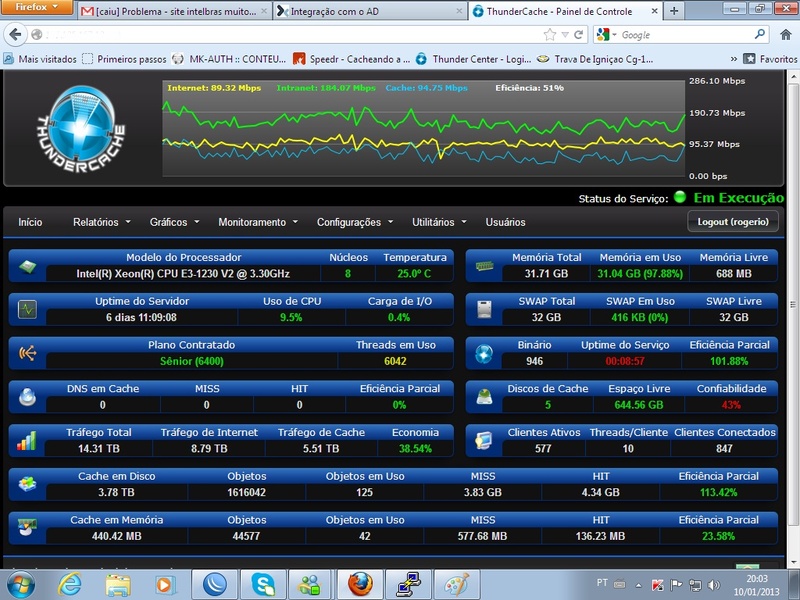Click the 38.54% Economia value
Image resolution: width=800 pixels, height=600 pixels.
[x=415, y=448]
